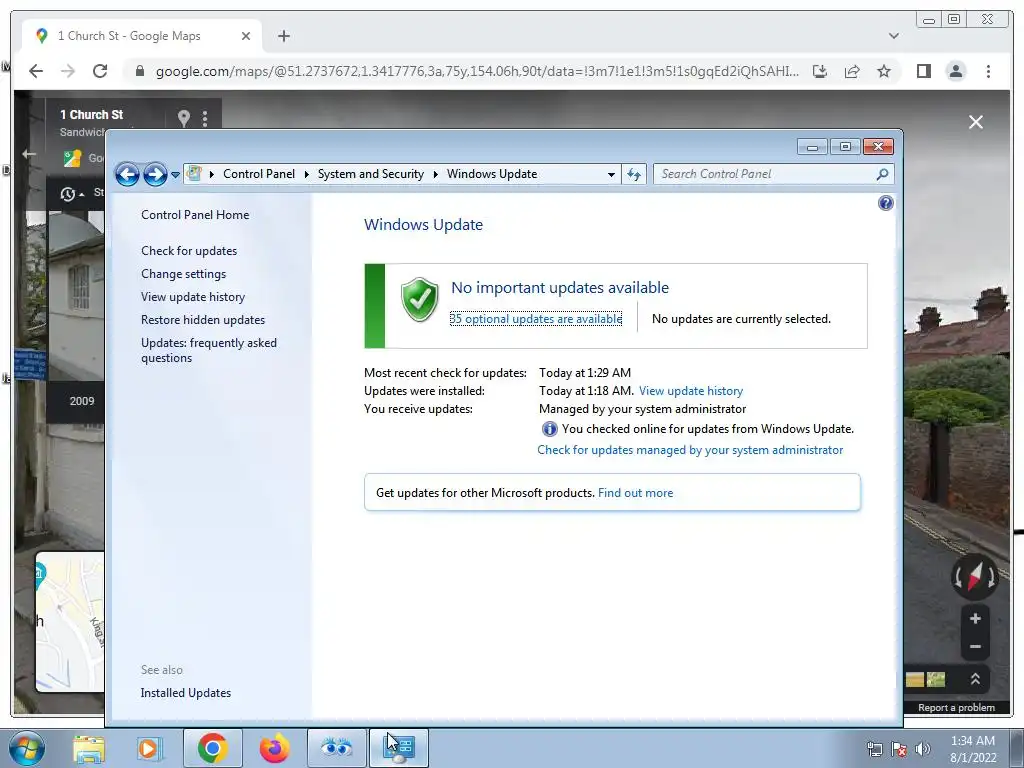Select the 1 Church St Chrome tab
Image resolution: width=1024 pixels, height=768 pixels.
pyautogui.click(x=142, y=36)
